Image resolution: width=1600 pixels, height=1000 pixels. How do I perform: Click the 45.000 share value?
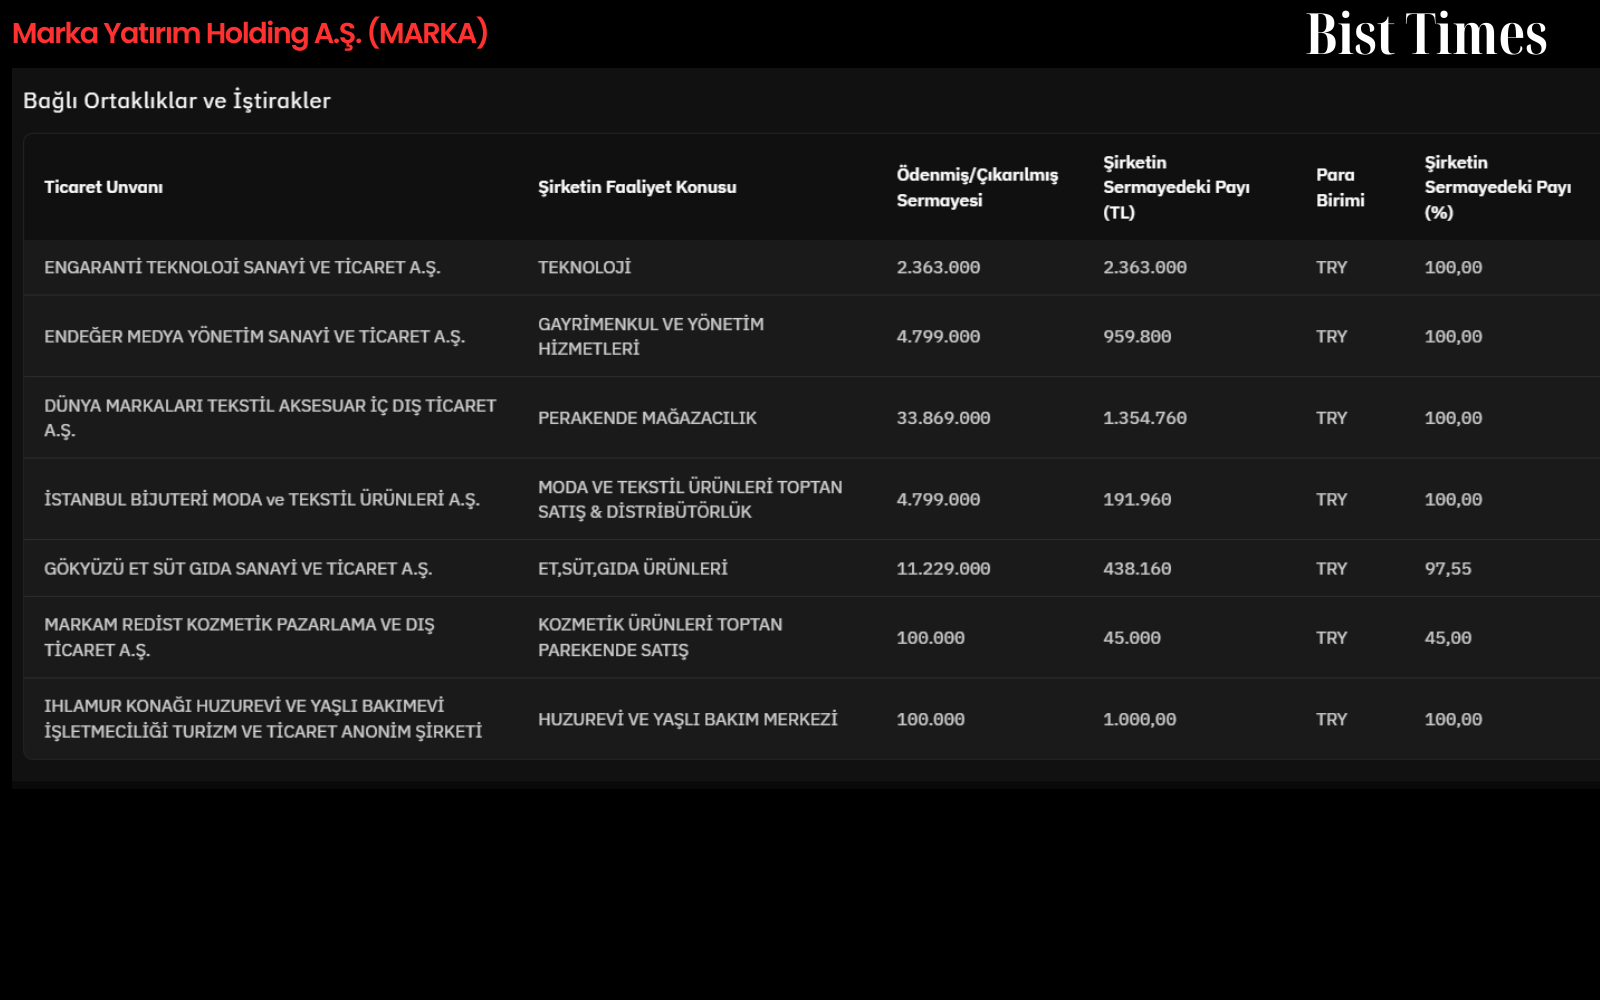(x=1132, y=637)
